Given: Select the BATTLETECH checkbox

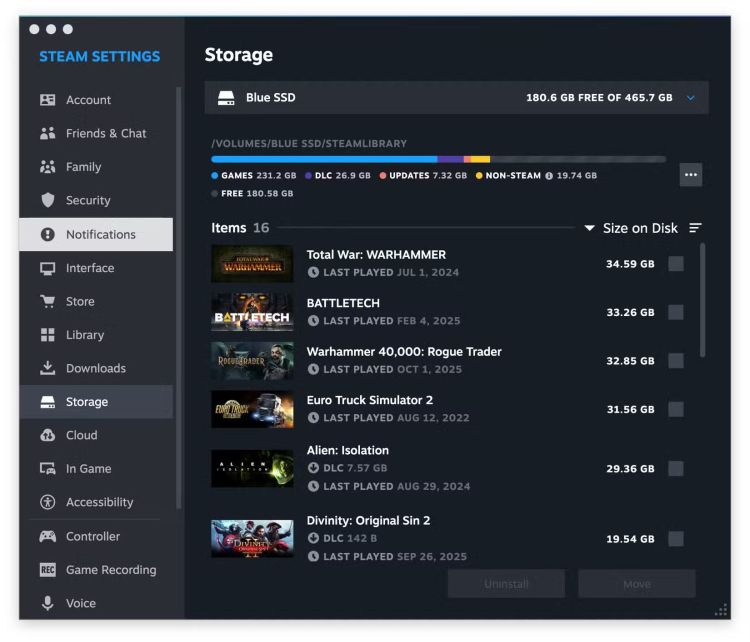Looking at the screenshot, I should 676,312.
